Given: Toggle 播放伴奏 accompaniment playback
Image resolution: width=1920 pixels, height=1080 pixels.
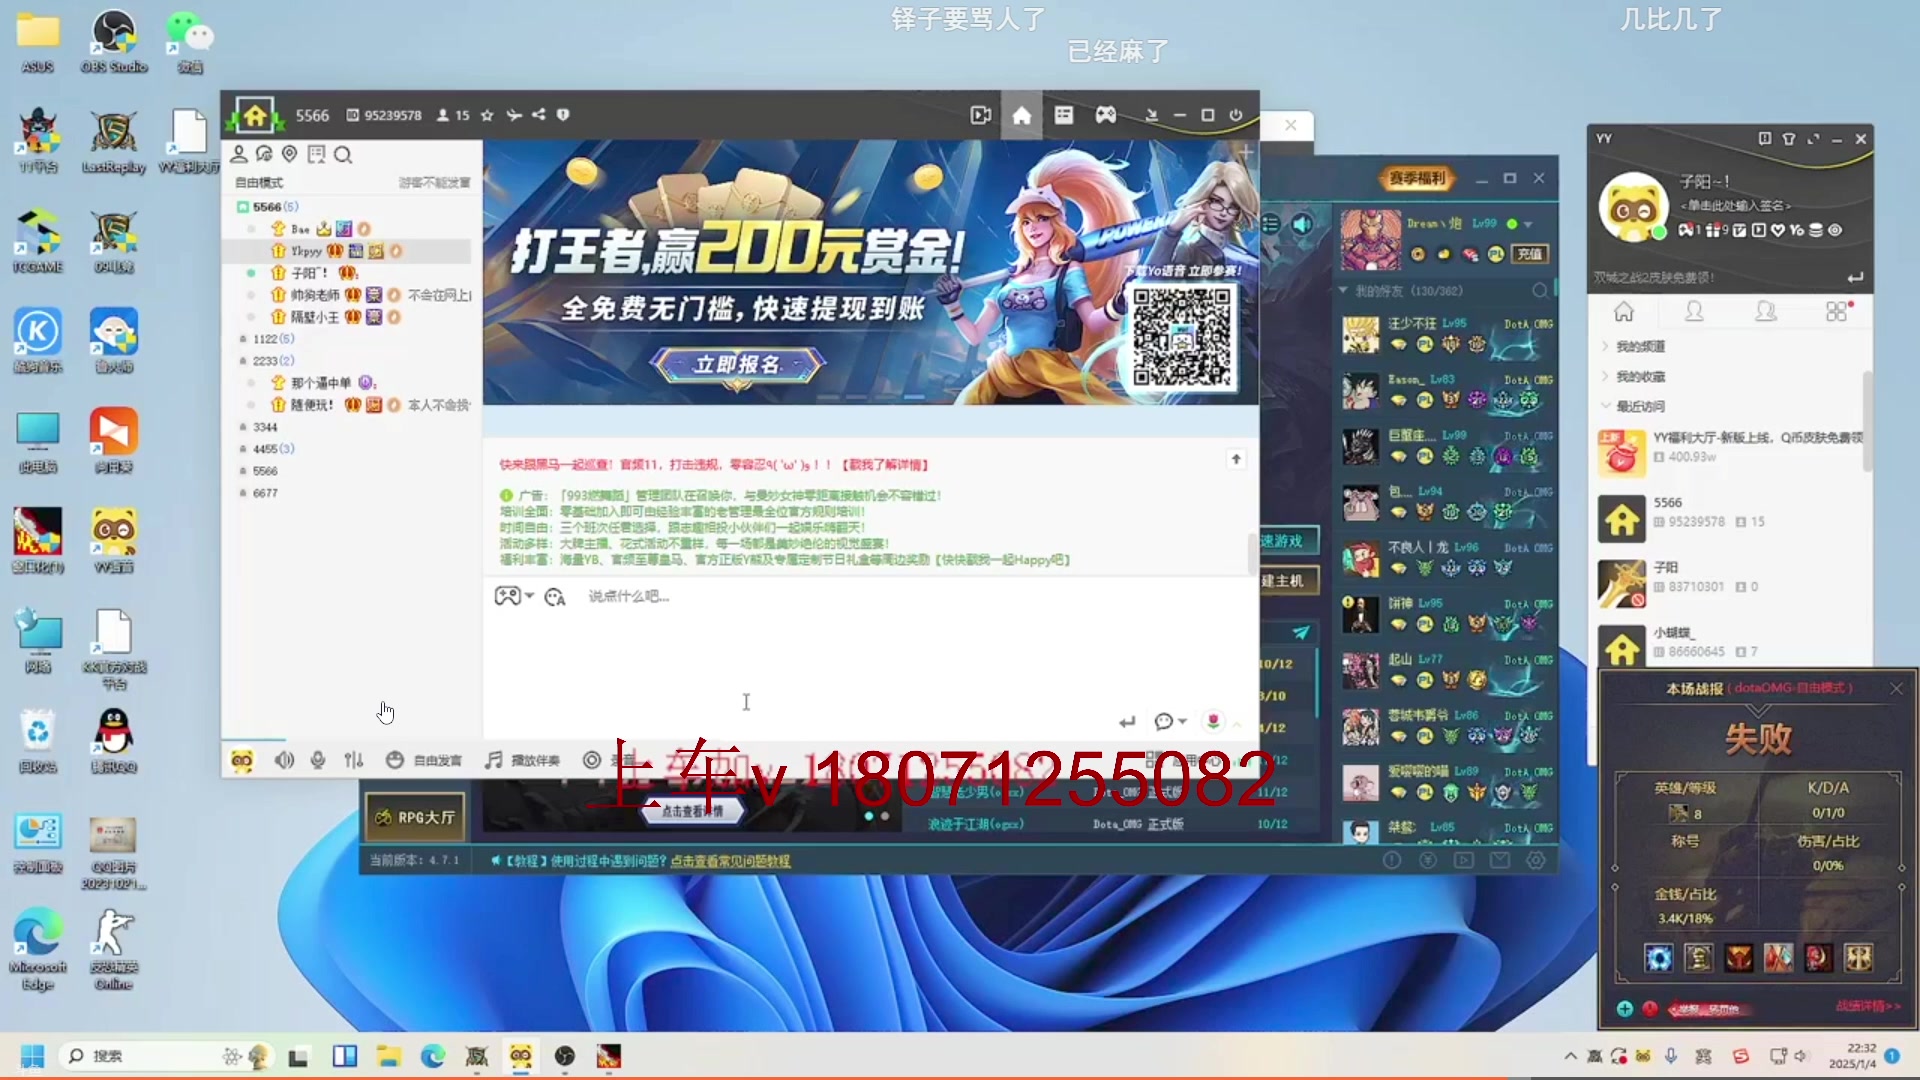Looking at the screenshot, I should click(x=522, y=760).
